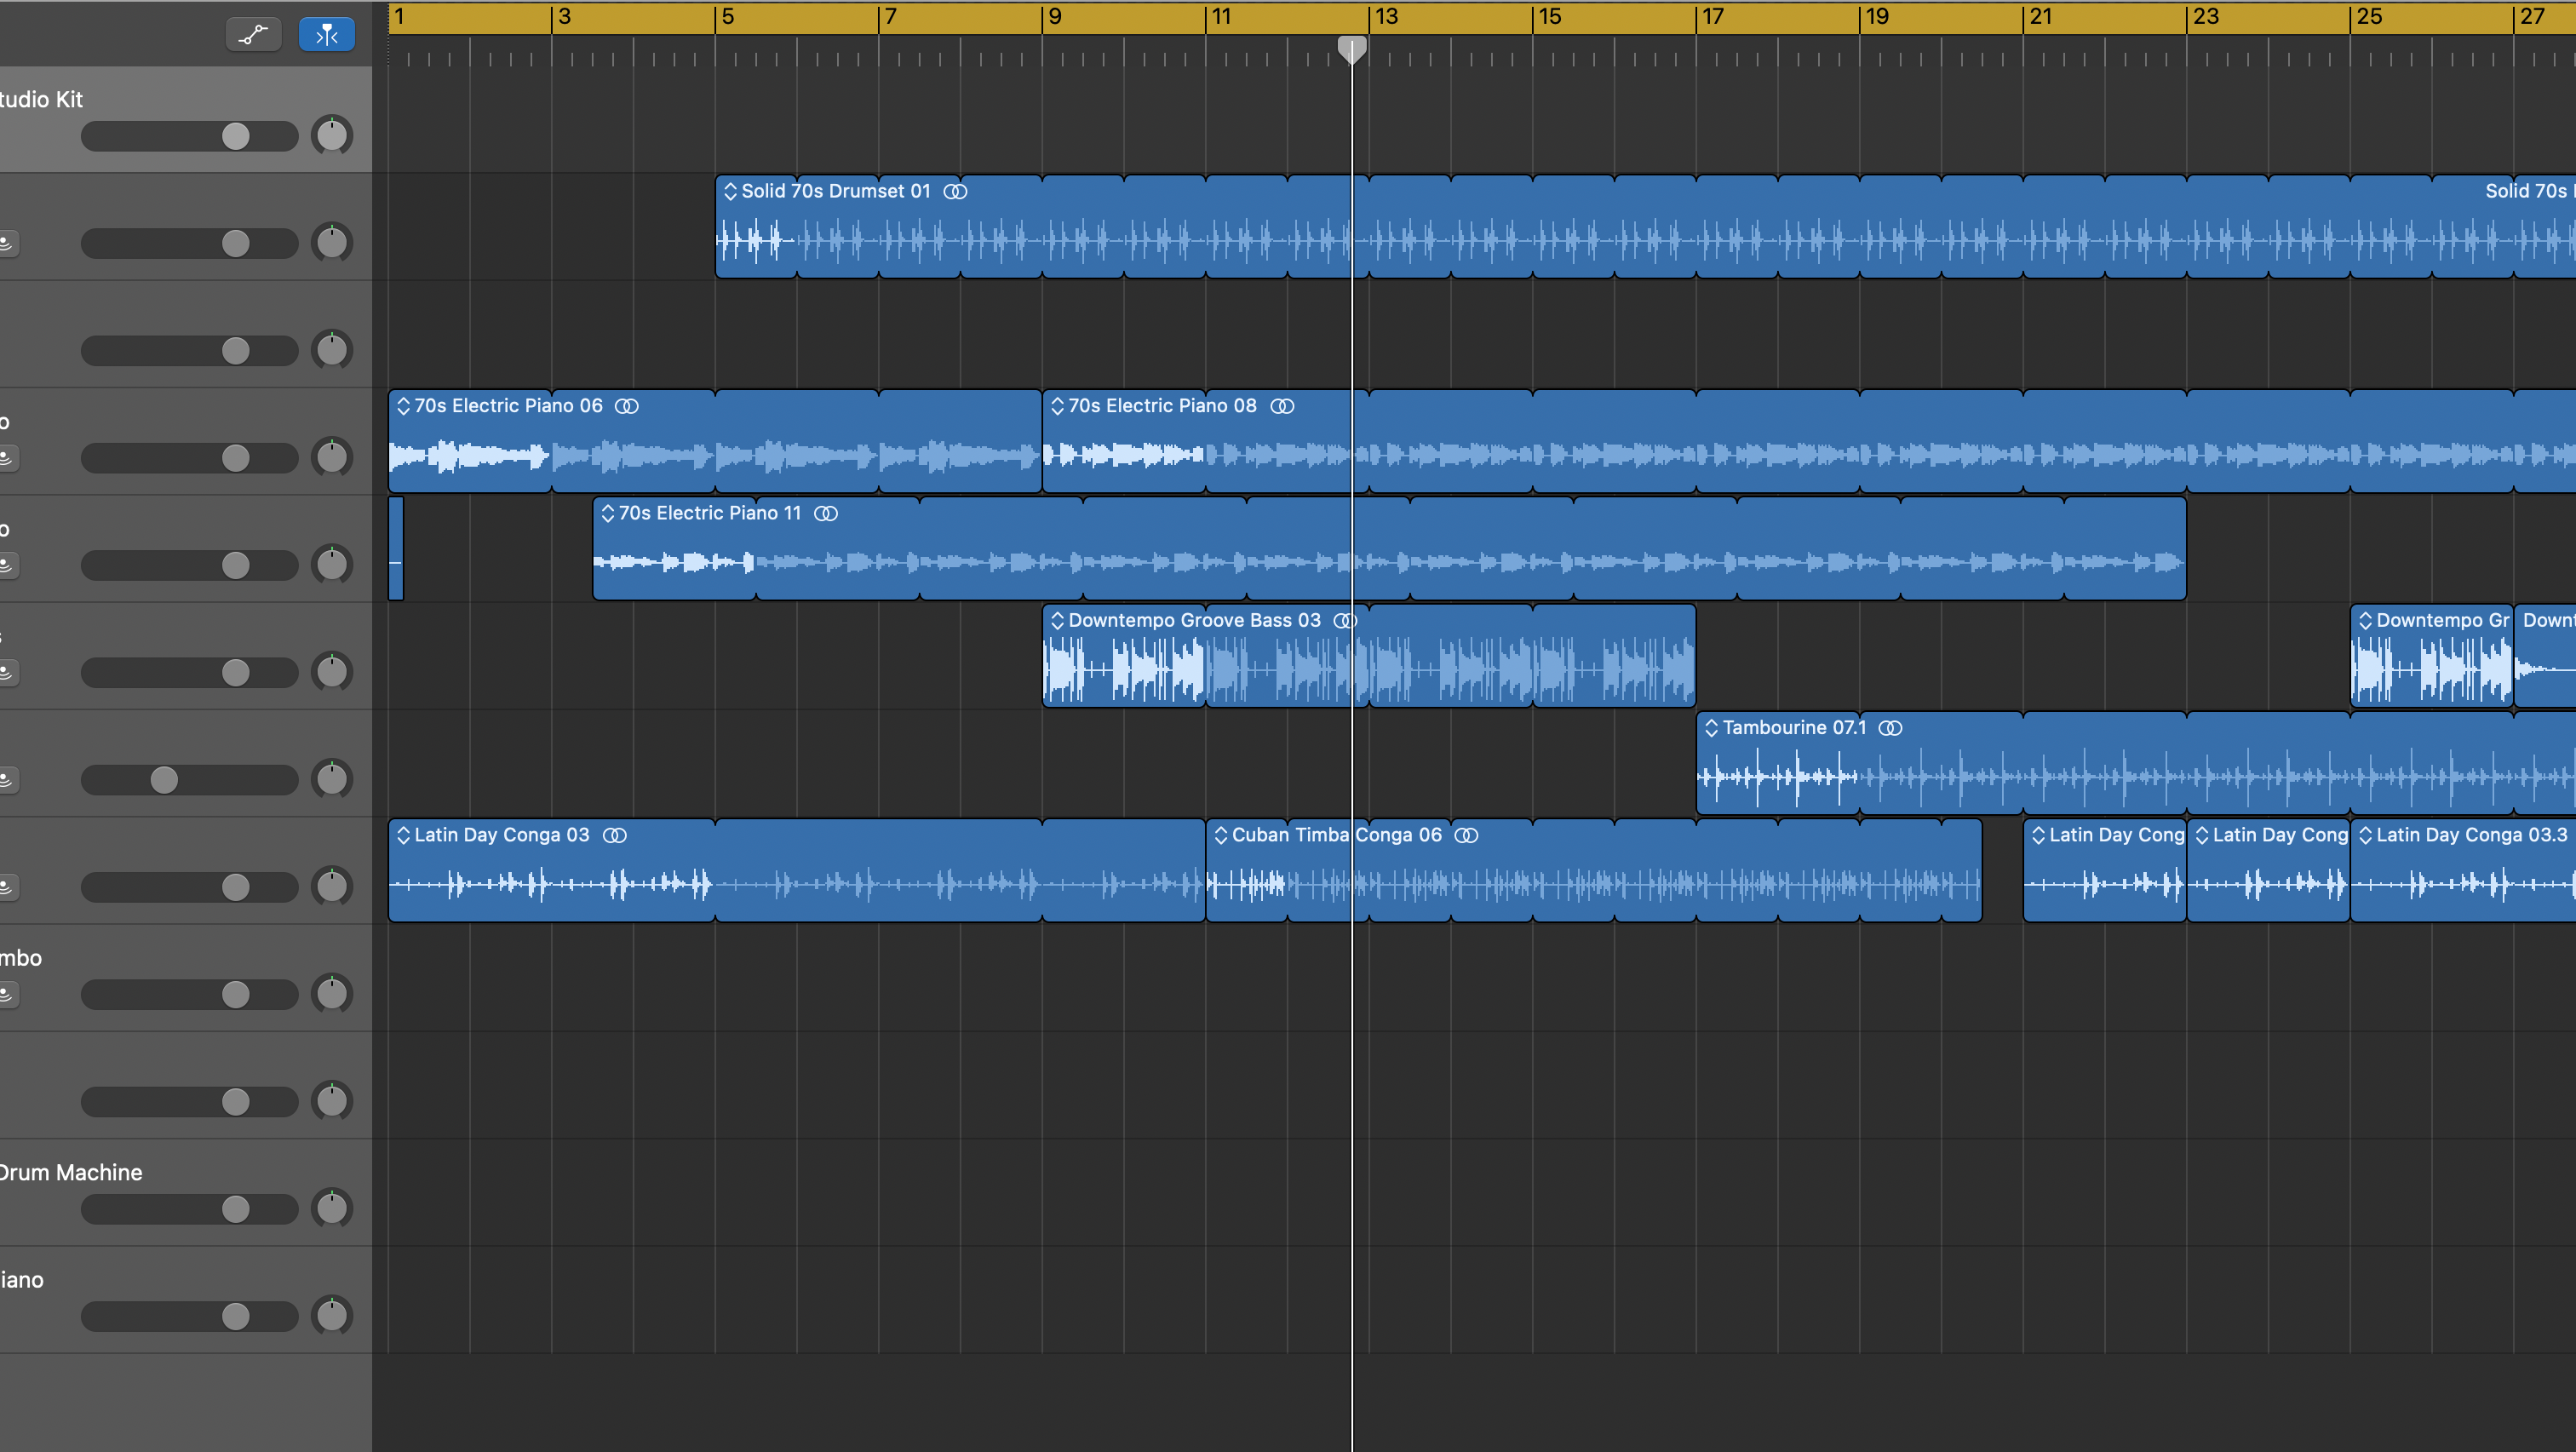Click arrows icon on Latin Day Conga 03.3
Screen dimensions: 2576x1452
click(2365, 835)
